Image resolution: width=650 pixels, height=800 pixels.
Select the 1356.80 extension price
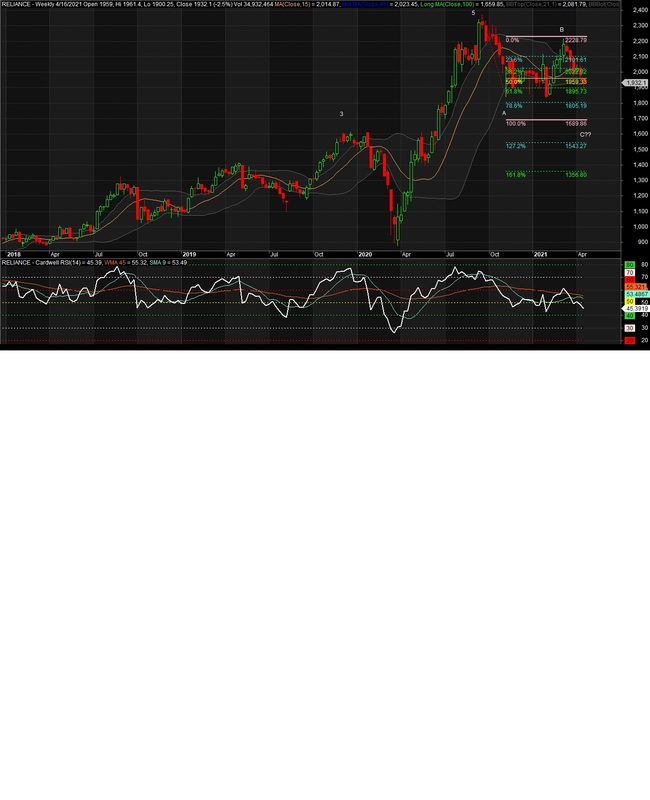tap(576, 174)
